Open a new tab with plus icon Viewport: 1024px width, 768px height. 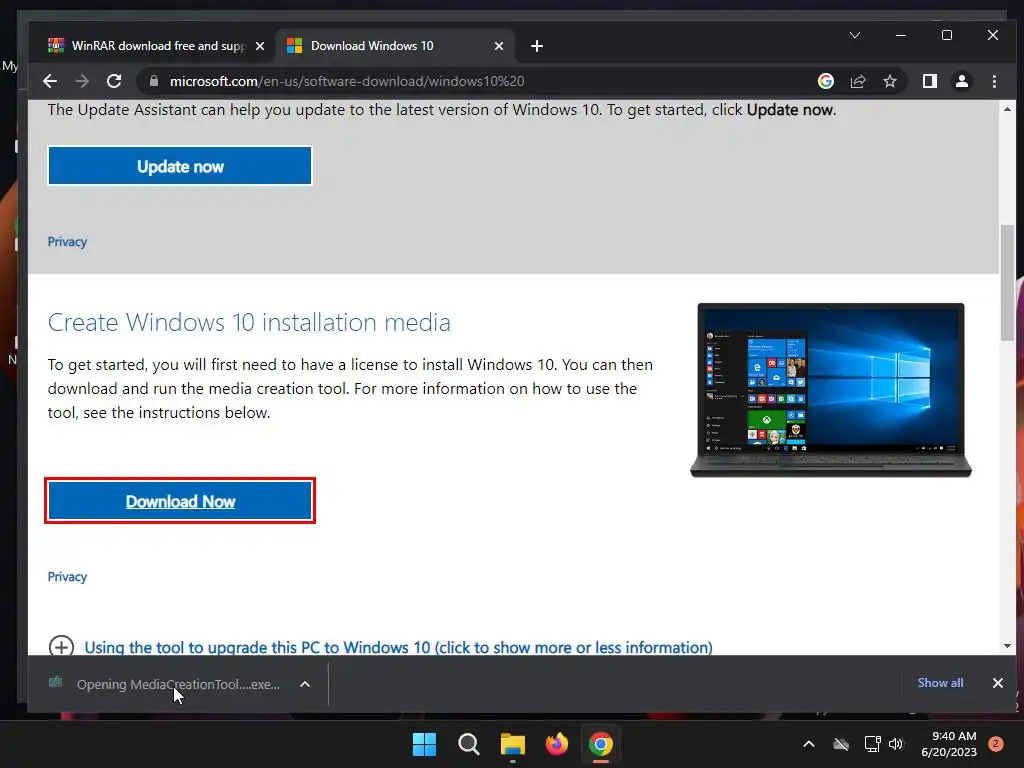coord(537,46)
